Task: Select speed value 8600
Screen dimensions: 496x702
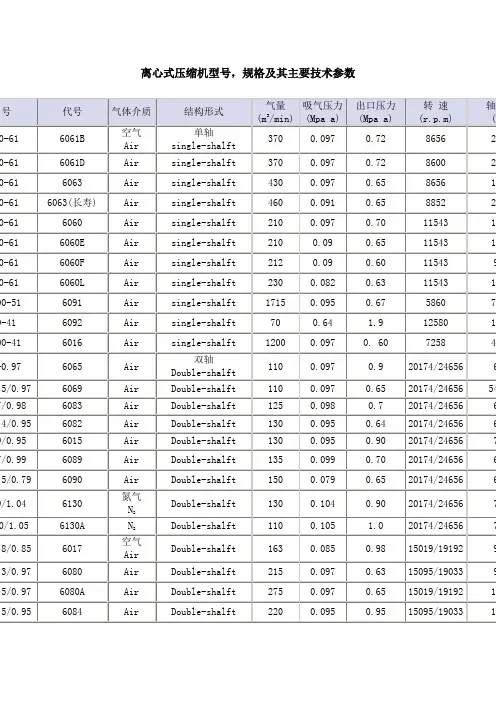Action: coord(436,163)
